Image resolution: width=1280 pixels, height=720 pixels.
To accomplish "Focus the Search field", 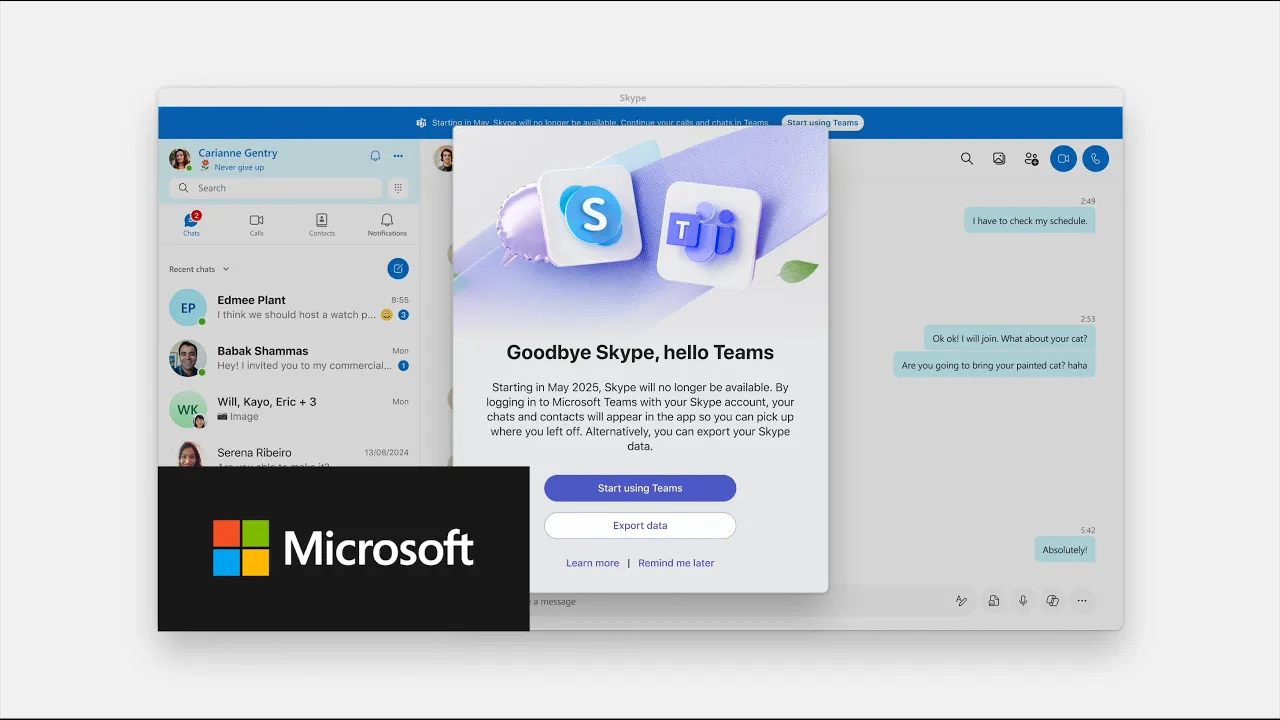I will click(275, 188).
